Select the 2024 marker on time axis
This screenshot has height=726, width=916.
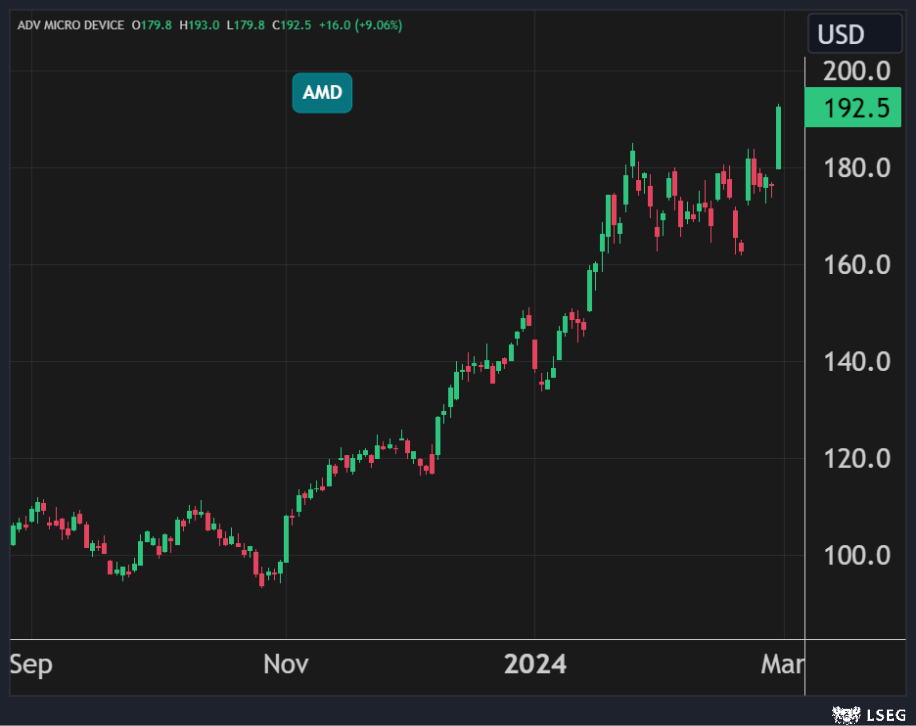535,664
